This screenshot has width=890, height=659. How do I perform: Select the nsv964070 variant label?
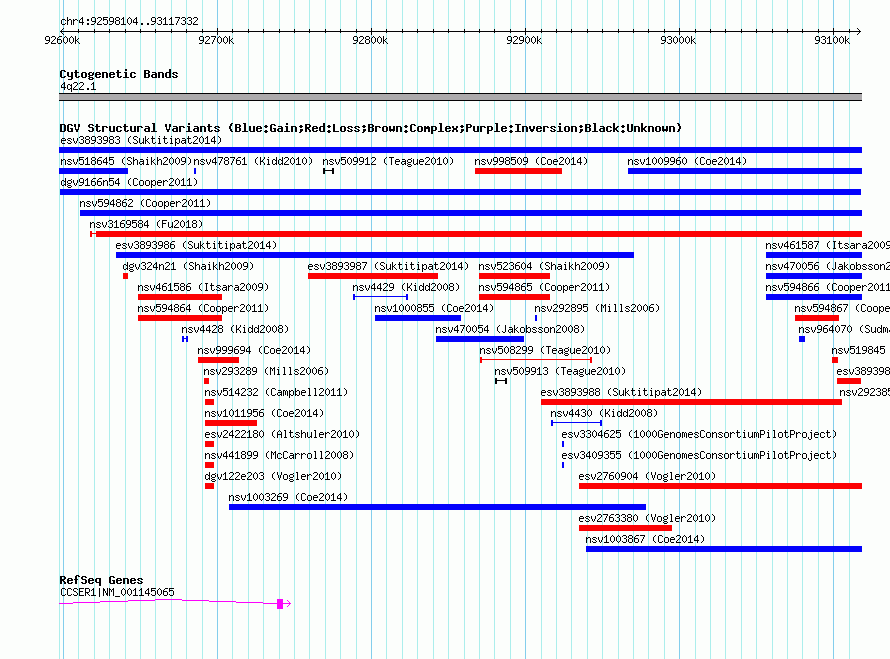tap(843, 329)
